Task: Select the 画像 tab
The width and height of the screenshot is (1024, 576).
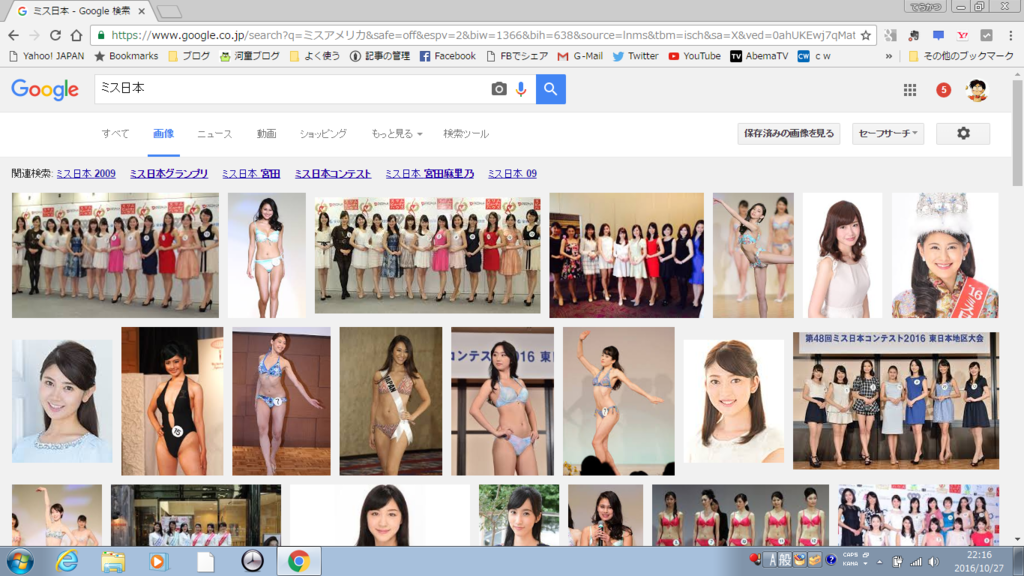Action: (x=163, y=133)
